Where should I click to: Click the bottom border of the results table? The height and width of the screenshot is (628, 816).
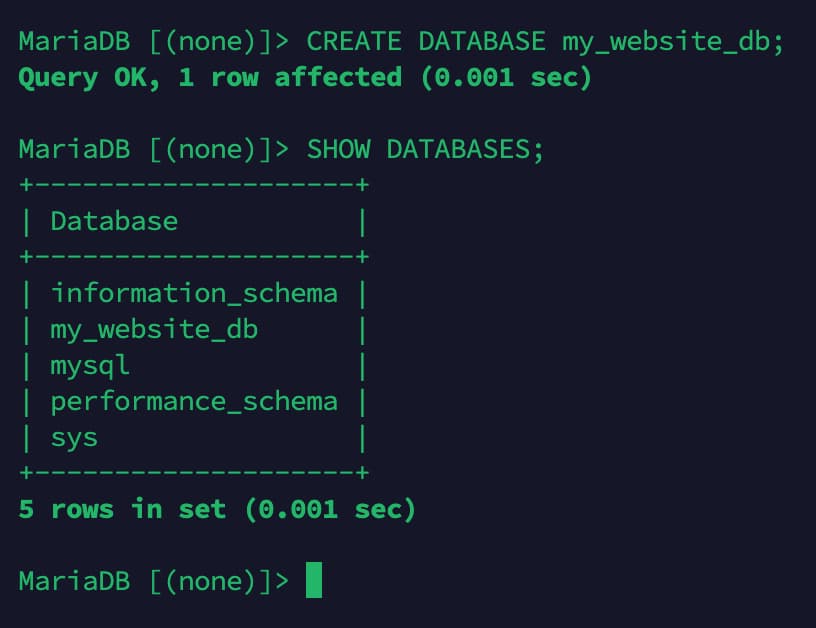(194, 473)
